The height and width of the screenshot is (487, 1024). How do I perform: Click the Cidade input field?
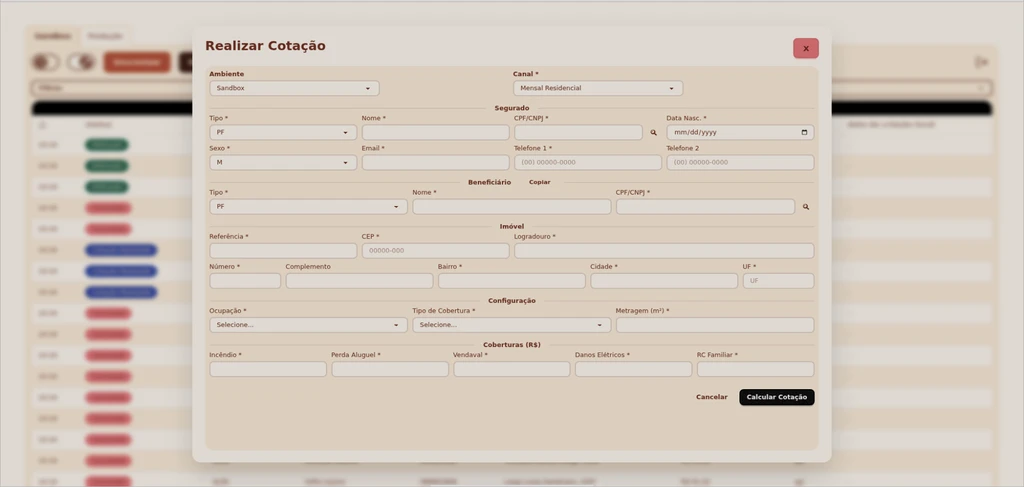(x=664, y=281)
